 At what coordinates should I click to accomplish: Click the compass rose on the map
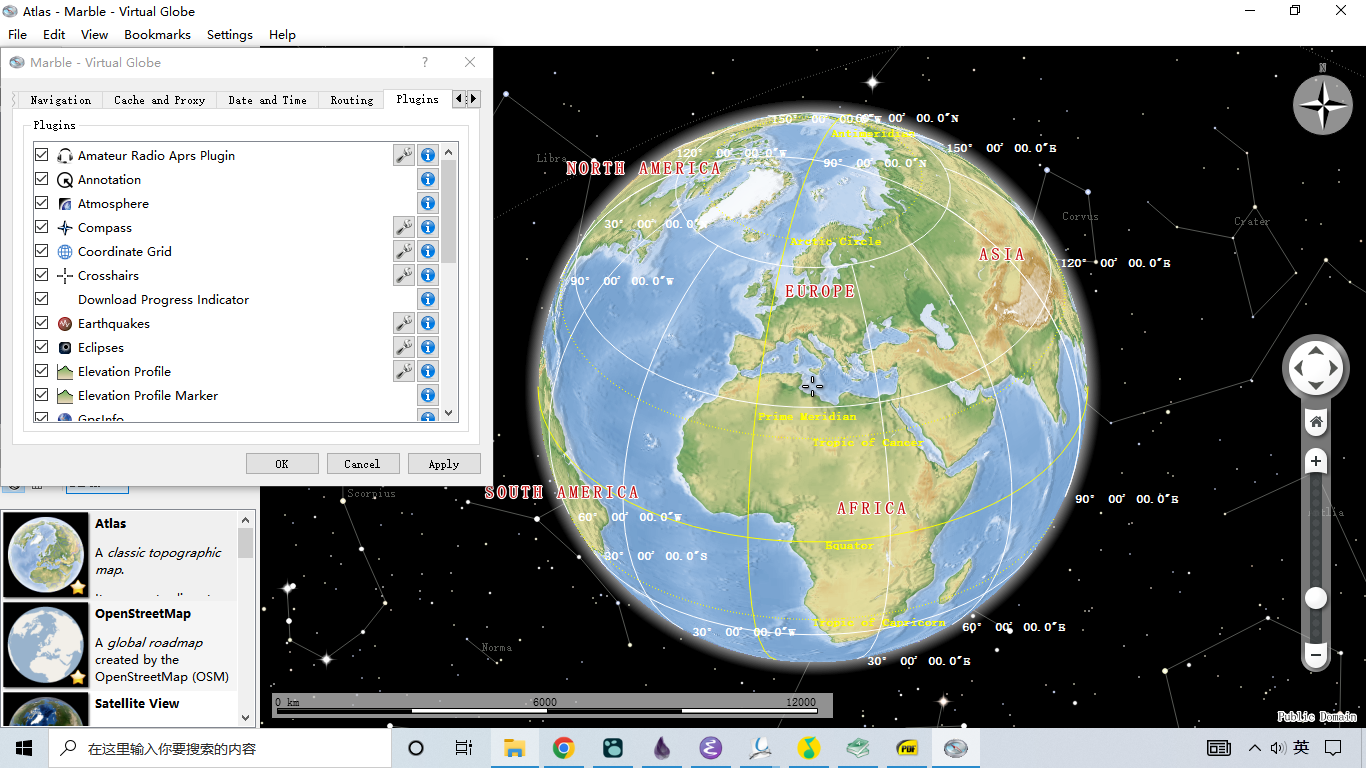coord(1322,104)
